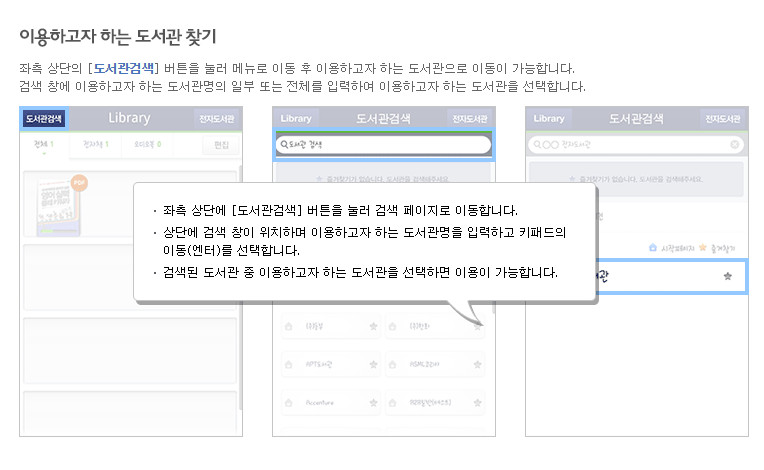Click 전자도서관 button in the middle search screen

[x=469, y=119]
